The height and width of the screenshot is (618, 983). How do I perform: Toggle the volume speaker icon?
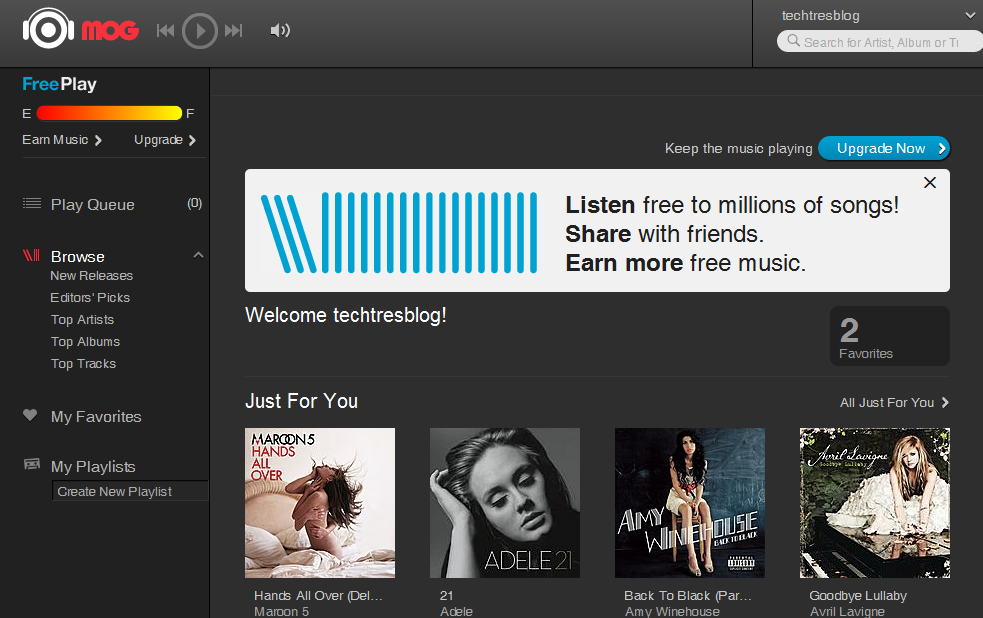tap(280, 30)
